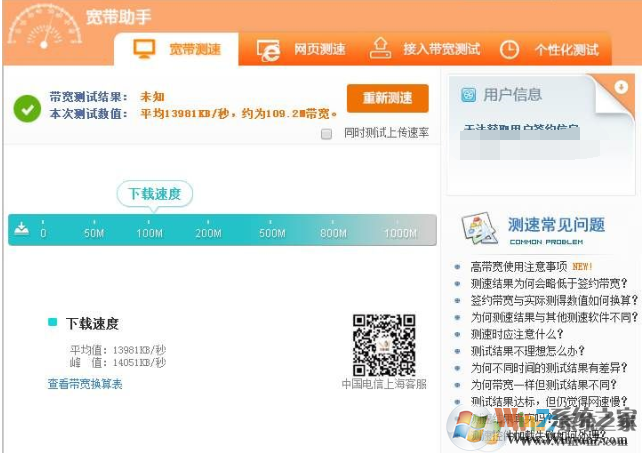
Task: Click the 平均值: 13981KB/秒 line
Action: pos(118,350)
